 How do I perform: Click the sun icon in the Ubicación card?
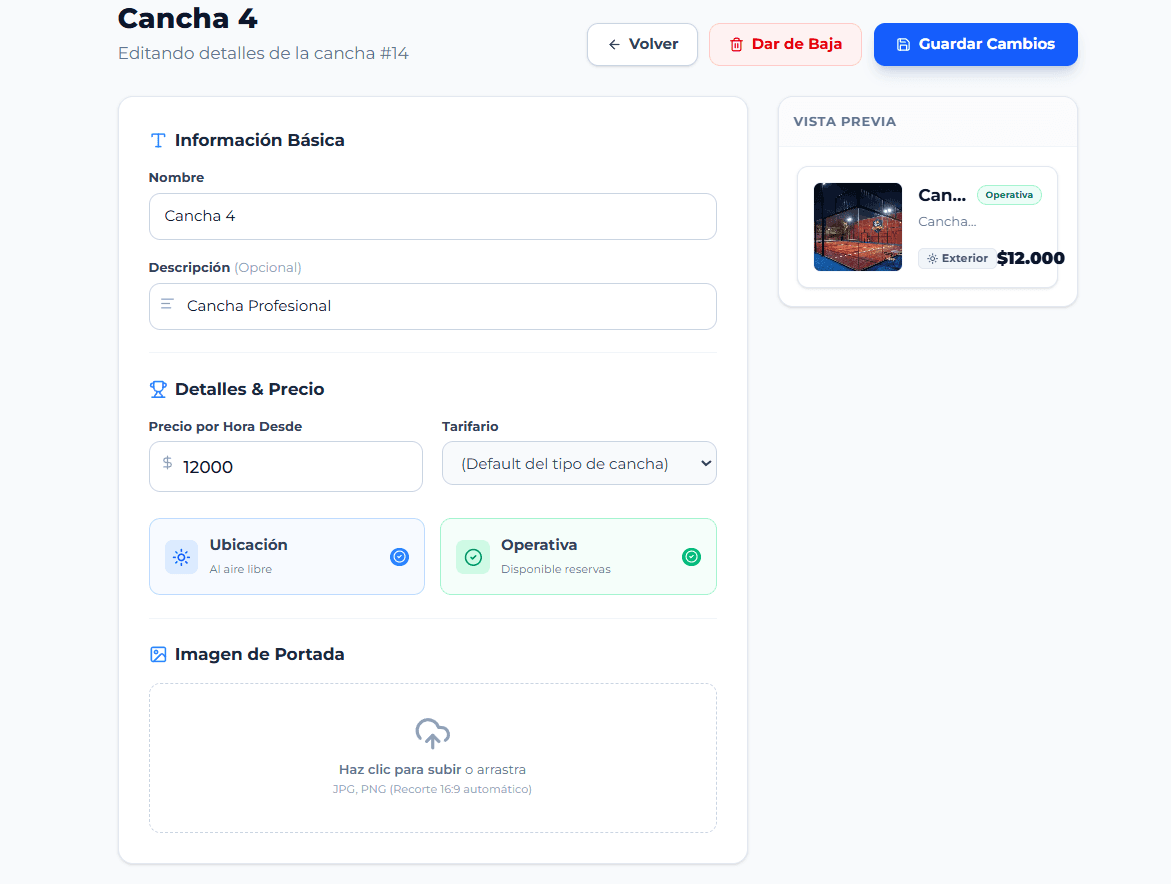click(x=181, y=556)
